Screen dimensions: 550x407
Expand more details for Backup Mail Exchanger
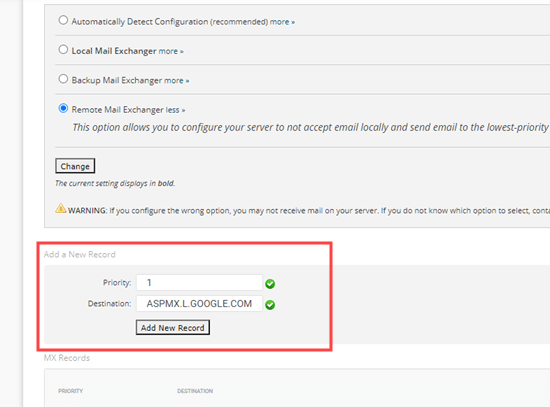pos(177,81)
